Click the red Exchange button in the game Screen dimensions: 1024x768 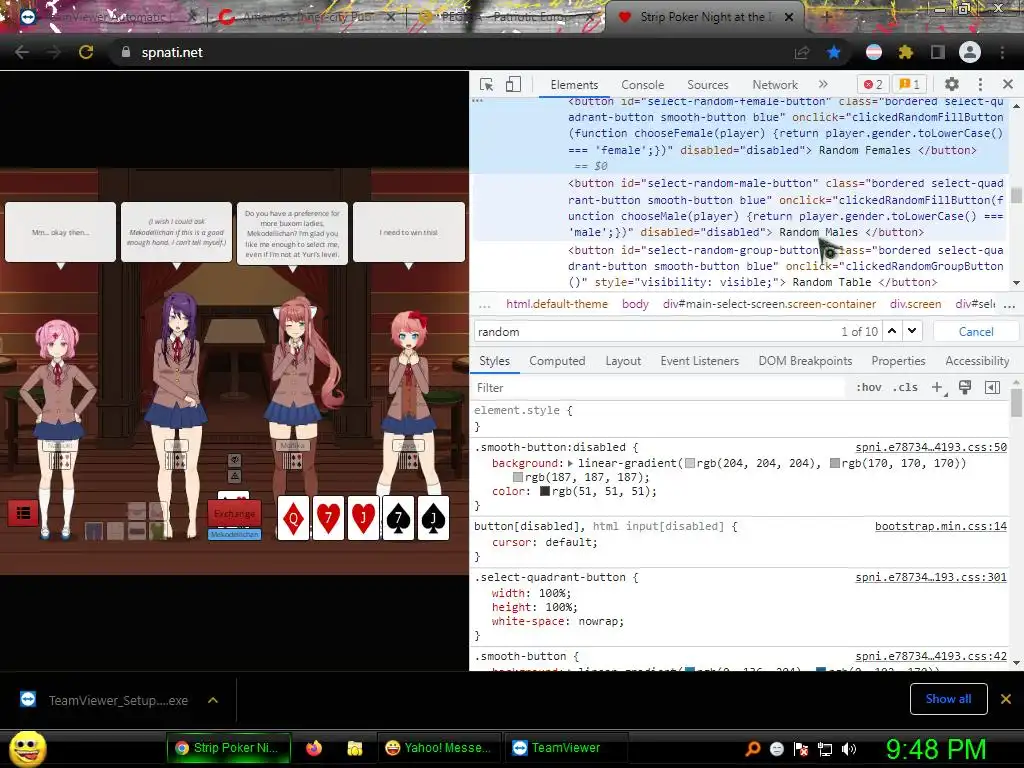tap(234, 514)
